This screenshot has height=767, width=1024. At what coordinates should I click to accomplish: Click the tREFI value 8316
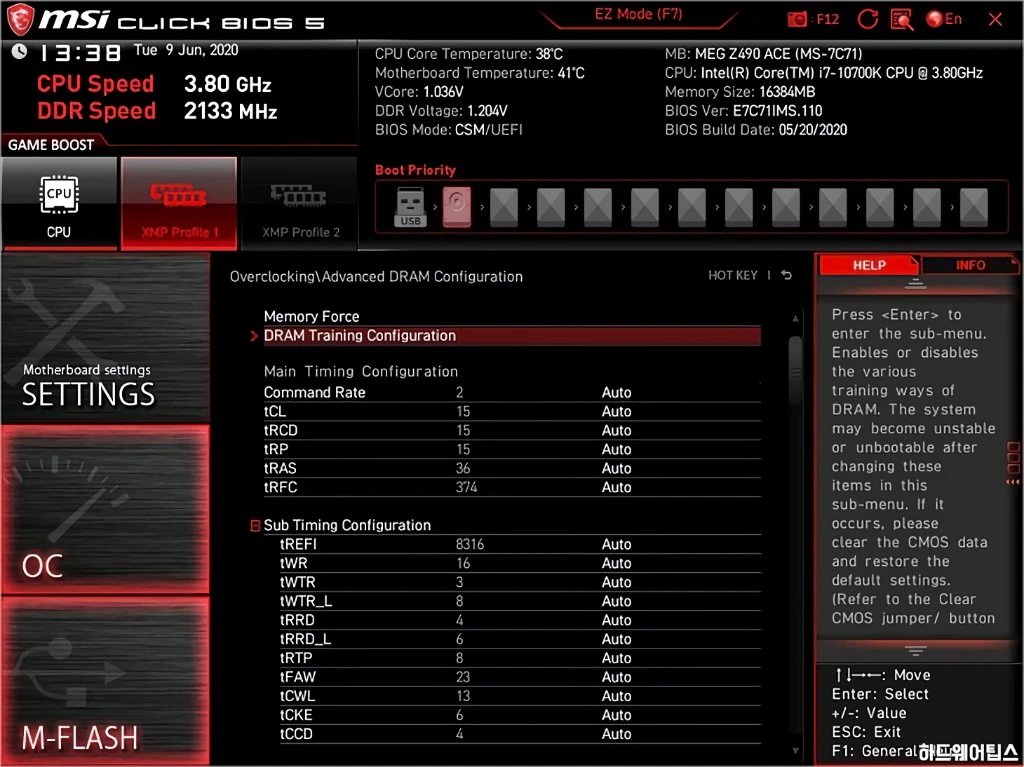click(470, 544)
